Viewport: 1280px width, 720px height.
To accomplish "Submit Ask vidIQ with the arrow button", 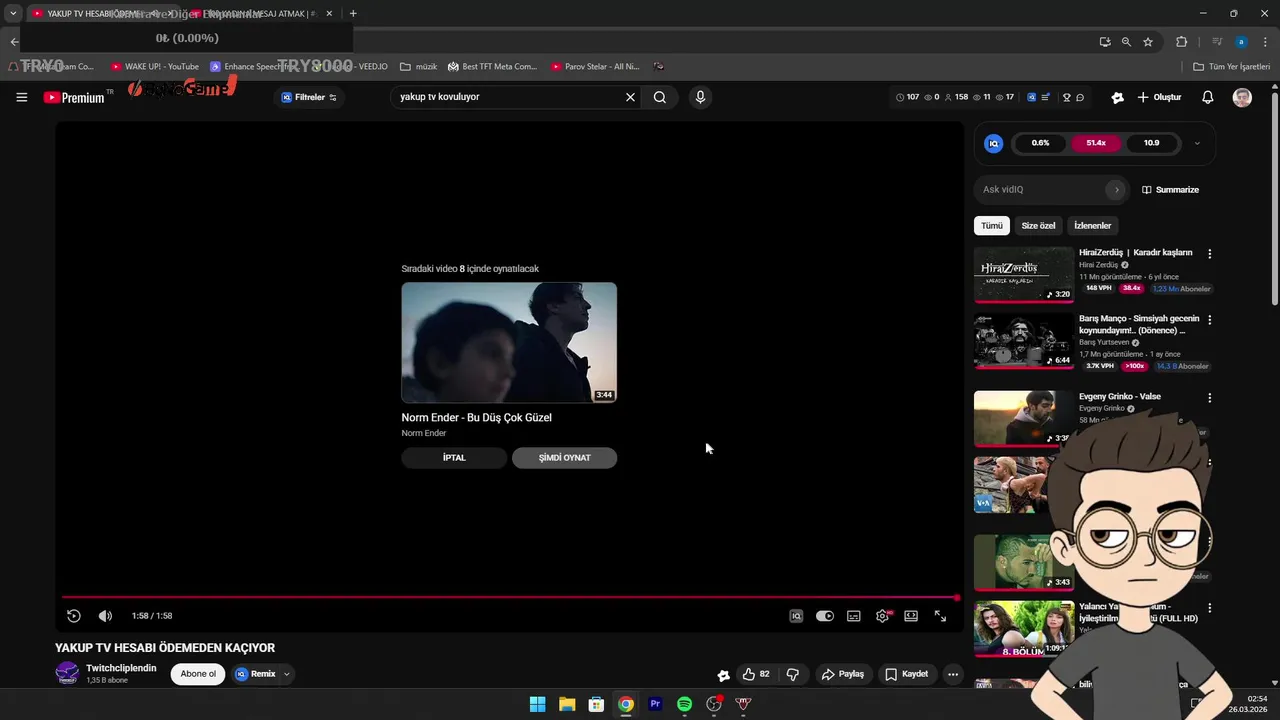I will pyautogui.click(x=1116, y=189).
